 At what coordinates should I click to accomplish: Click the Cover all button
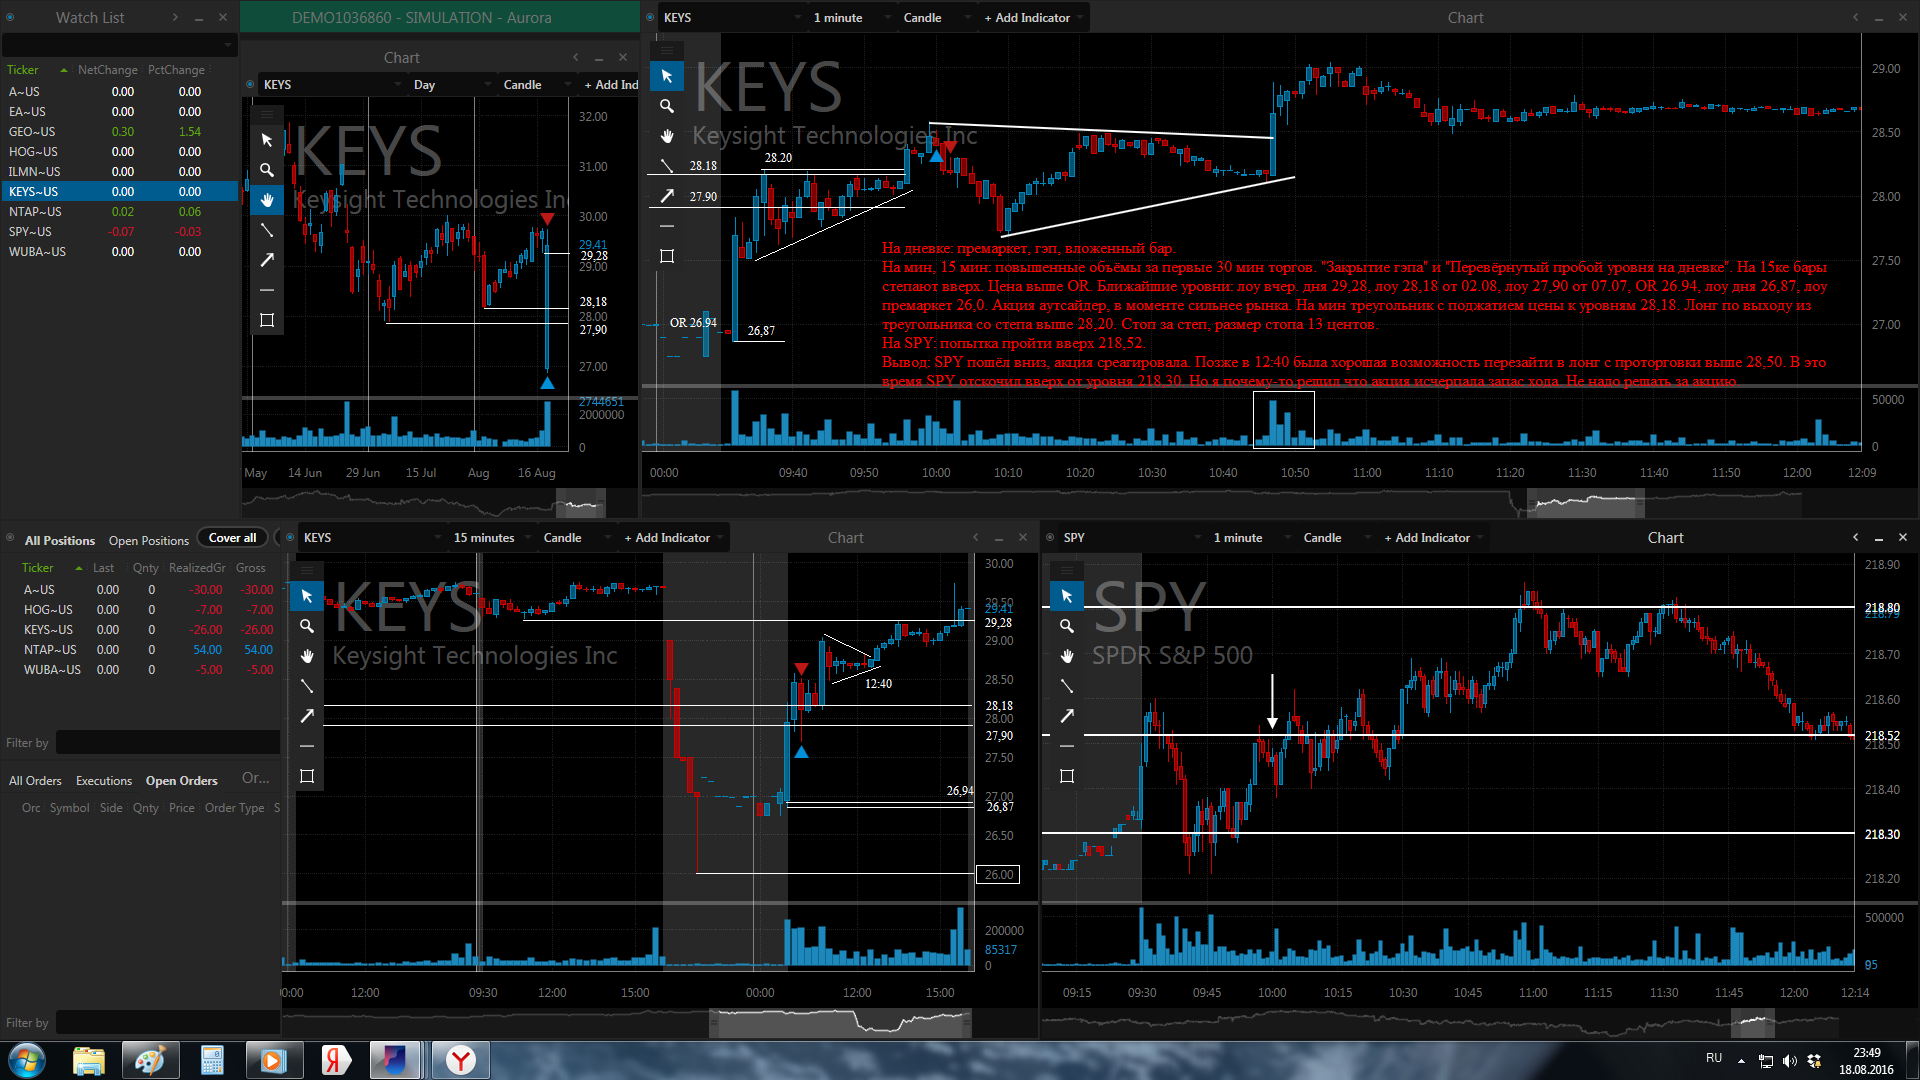[232, 537]
